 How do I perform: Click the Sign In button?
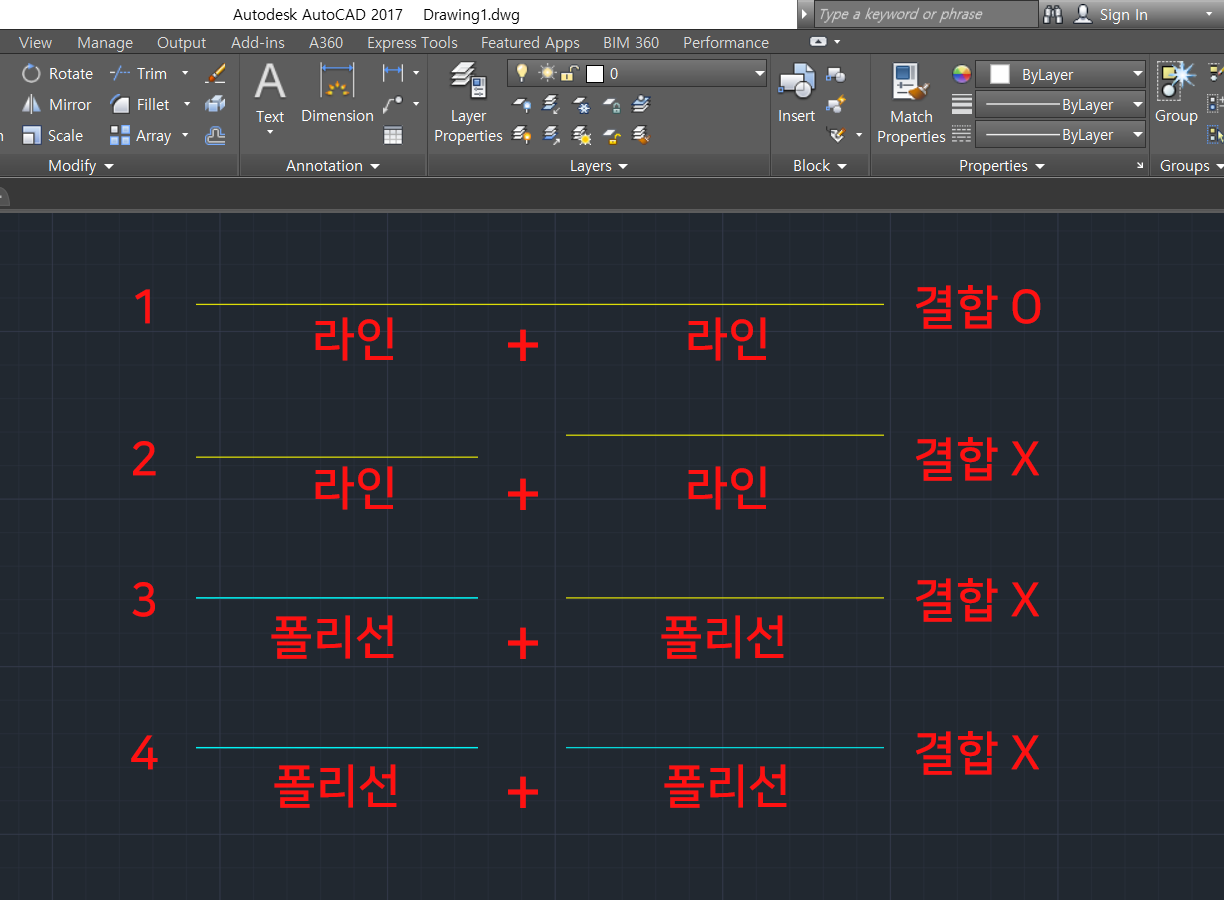[1111, 14]
